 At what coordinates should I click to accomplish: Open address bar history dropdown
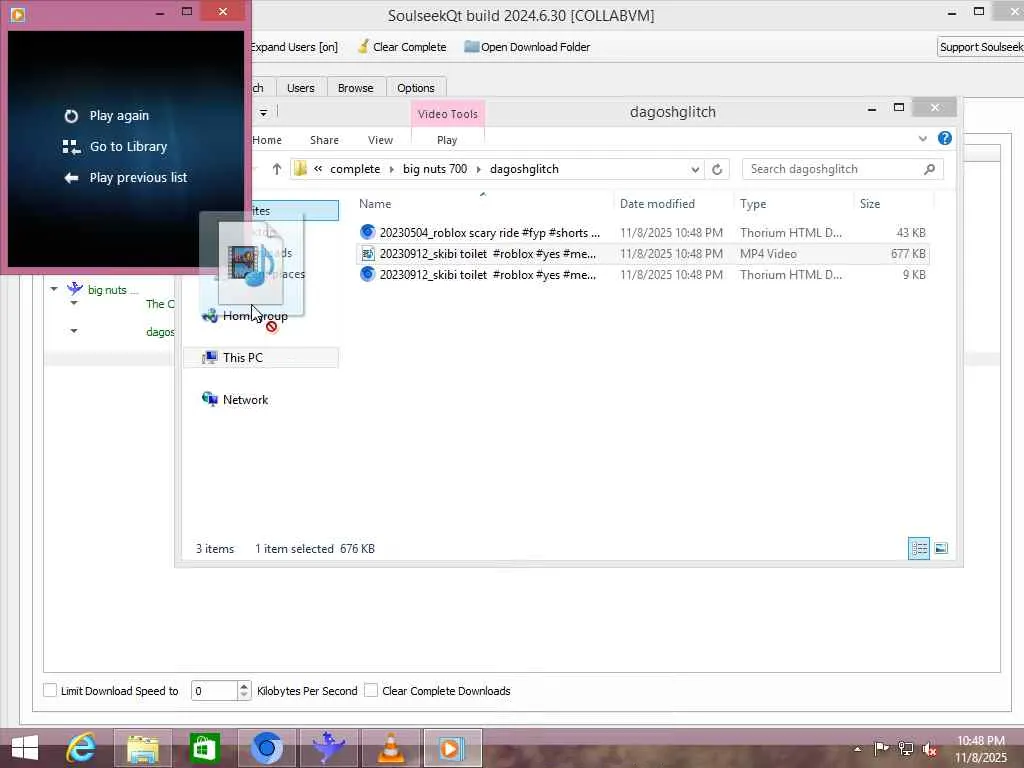tap(695, 169)
